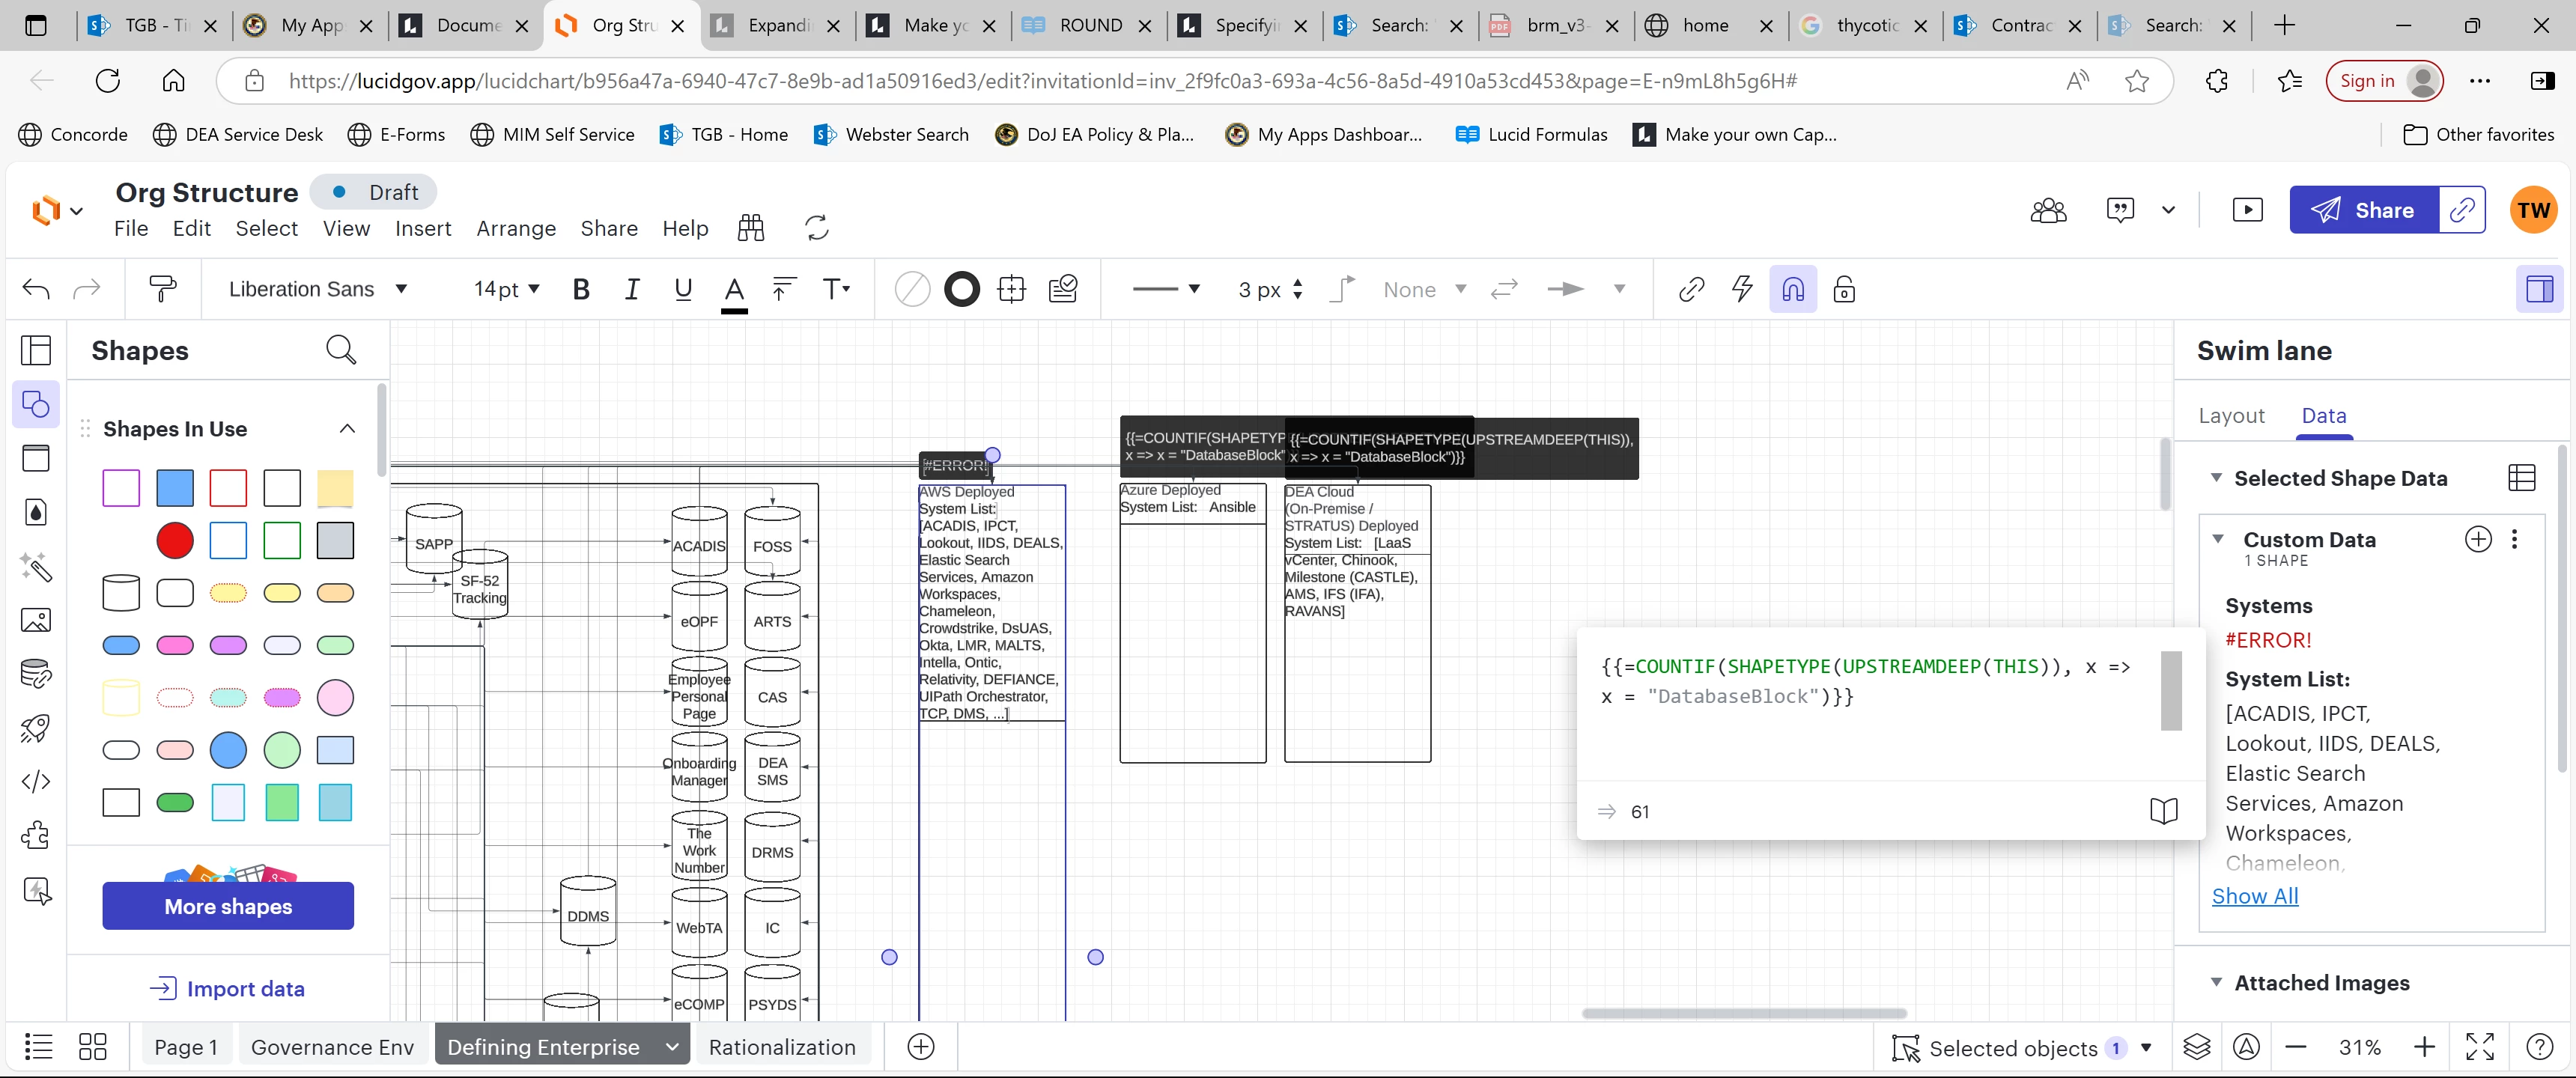This screenshot has width=2576, height=1078.
Task: Click the sync refresh icon near Help
Action: [817, 228]
